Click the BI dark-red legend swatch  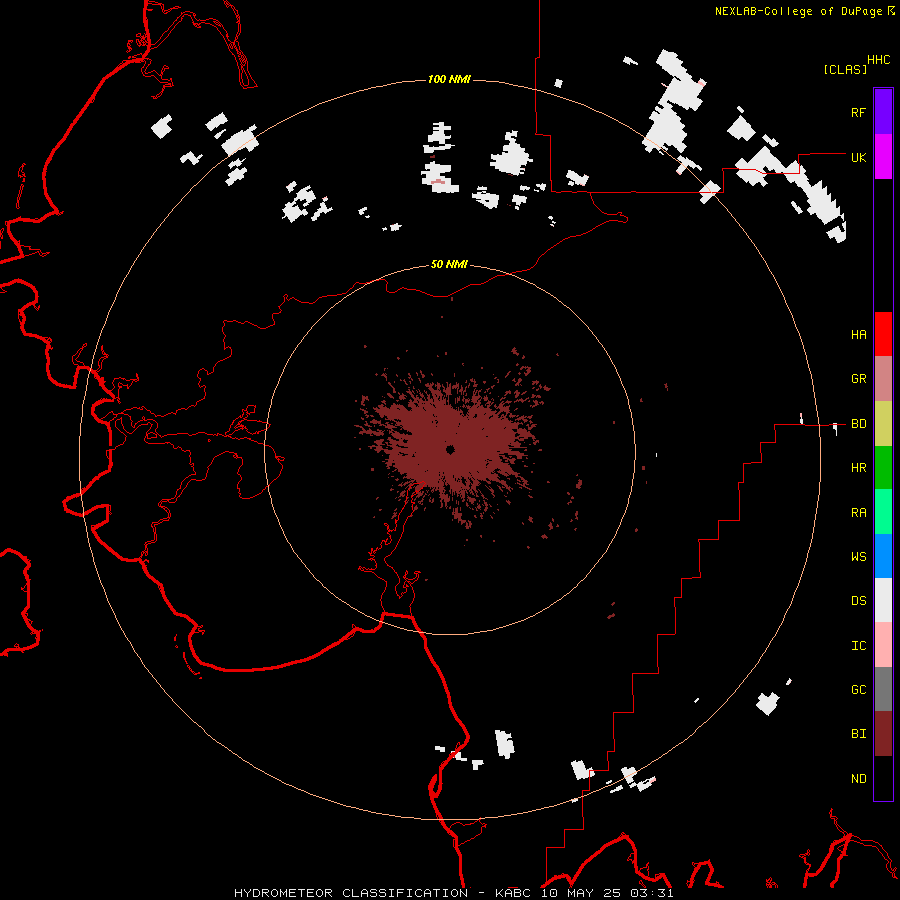(883, 734)
